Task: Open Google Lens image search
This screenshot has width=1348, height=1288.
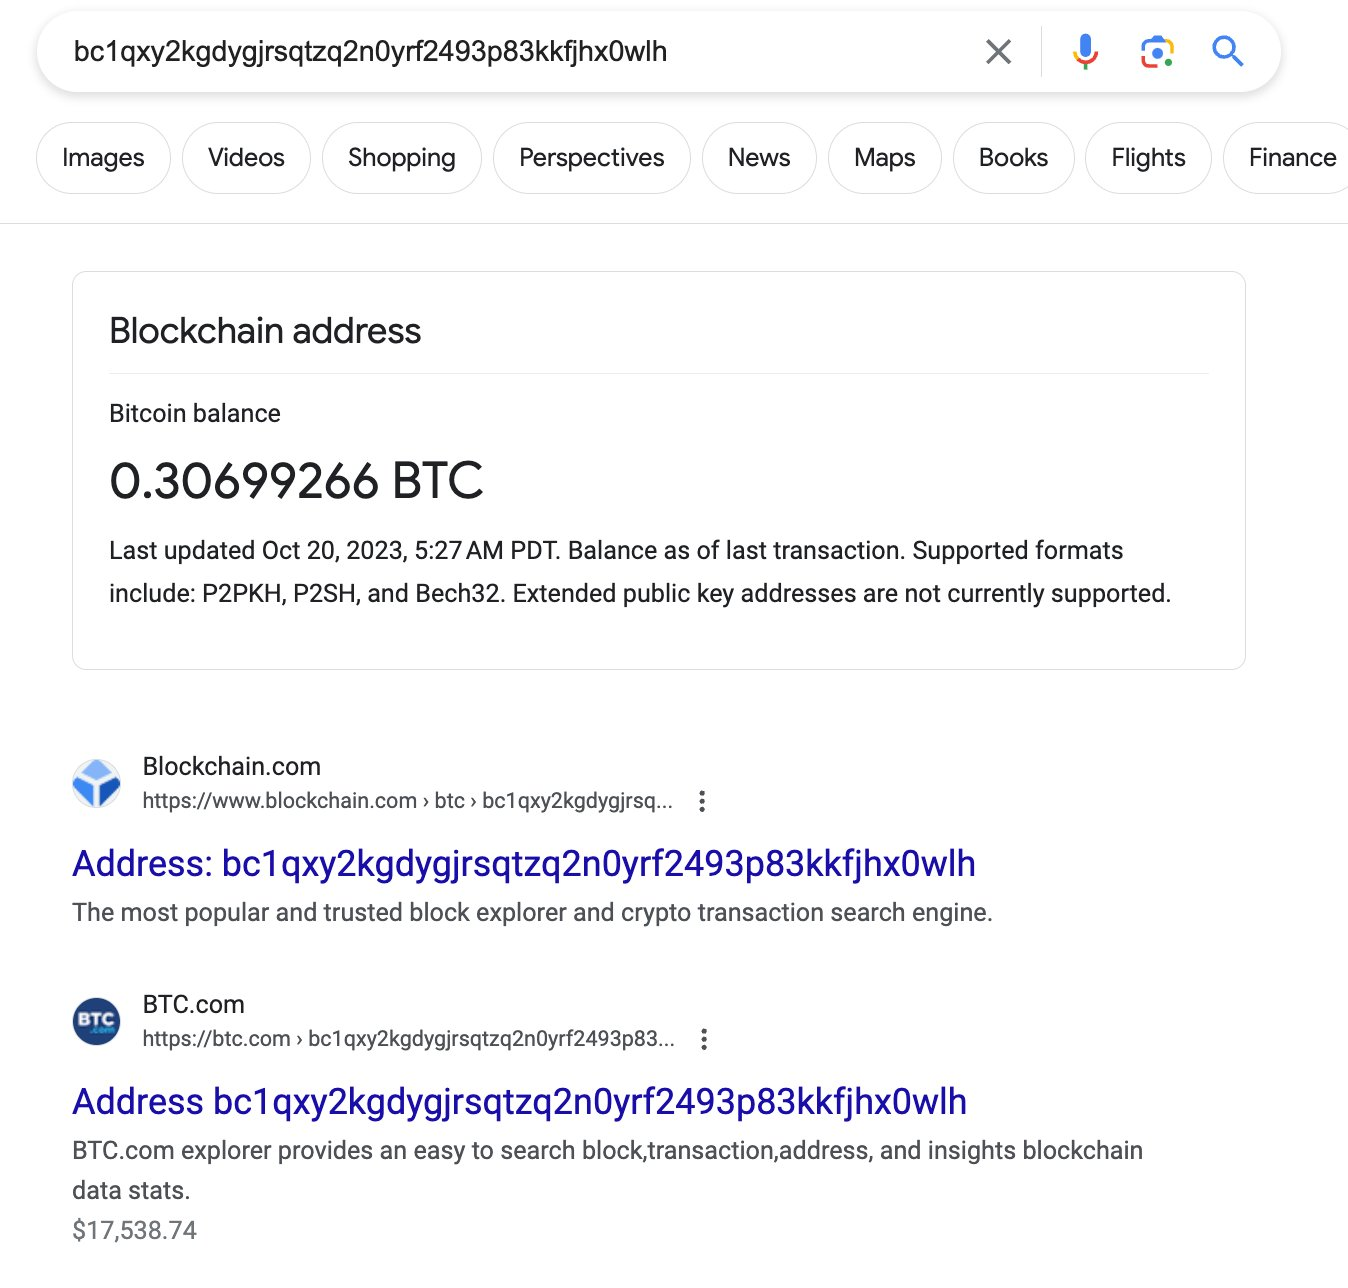Action: coord(1157,51)
